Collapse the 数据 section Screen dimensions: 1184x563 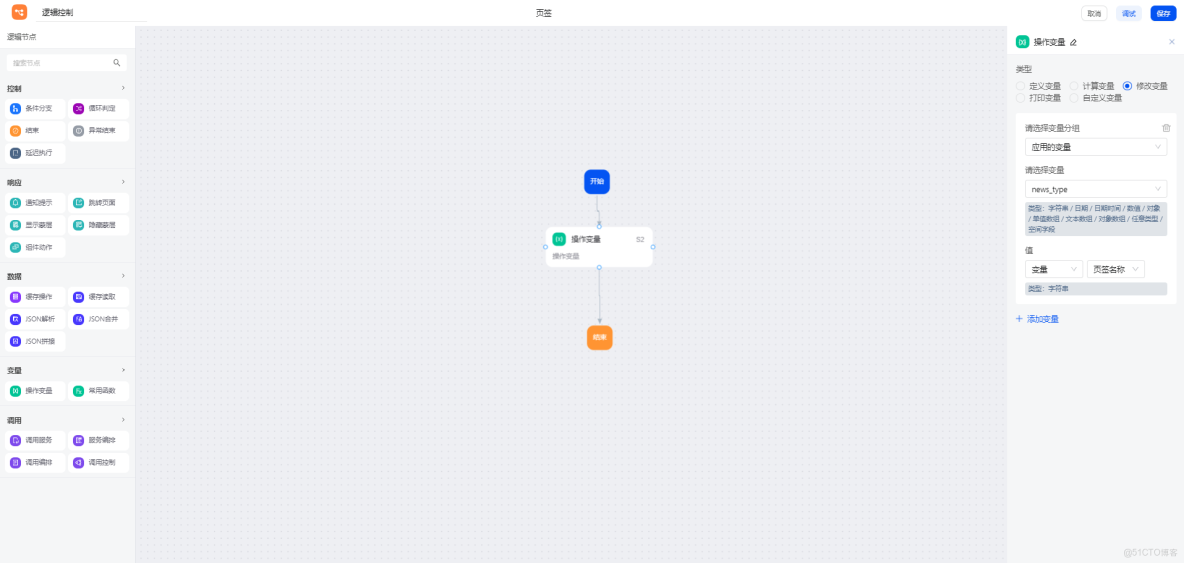123,276
